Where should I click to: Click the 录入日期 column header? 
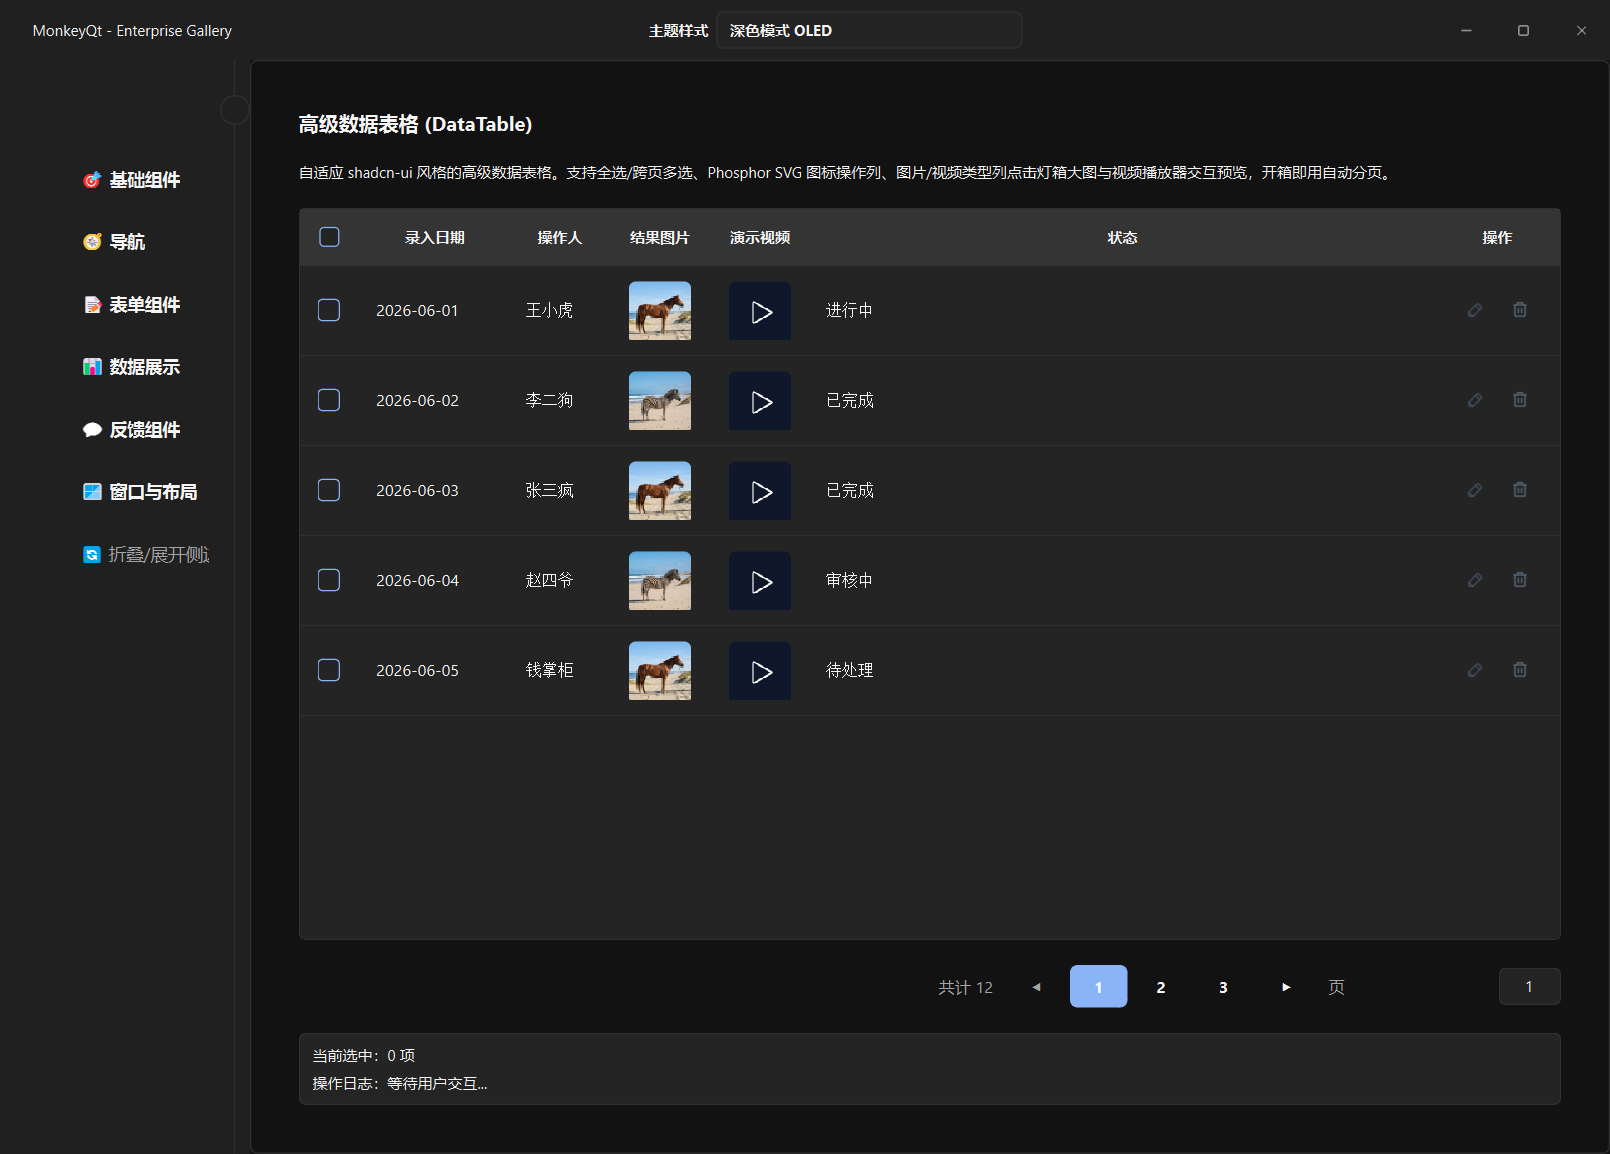[x=435, y=238]
